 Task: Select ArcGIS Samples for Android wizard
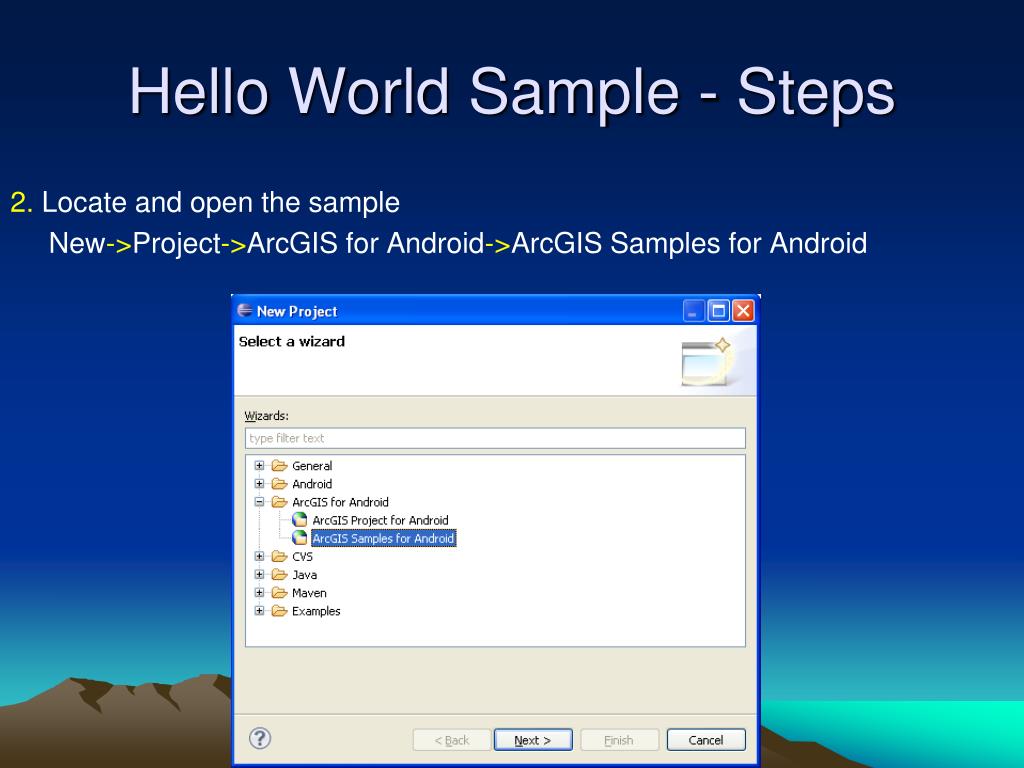point(383,538)
